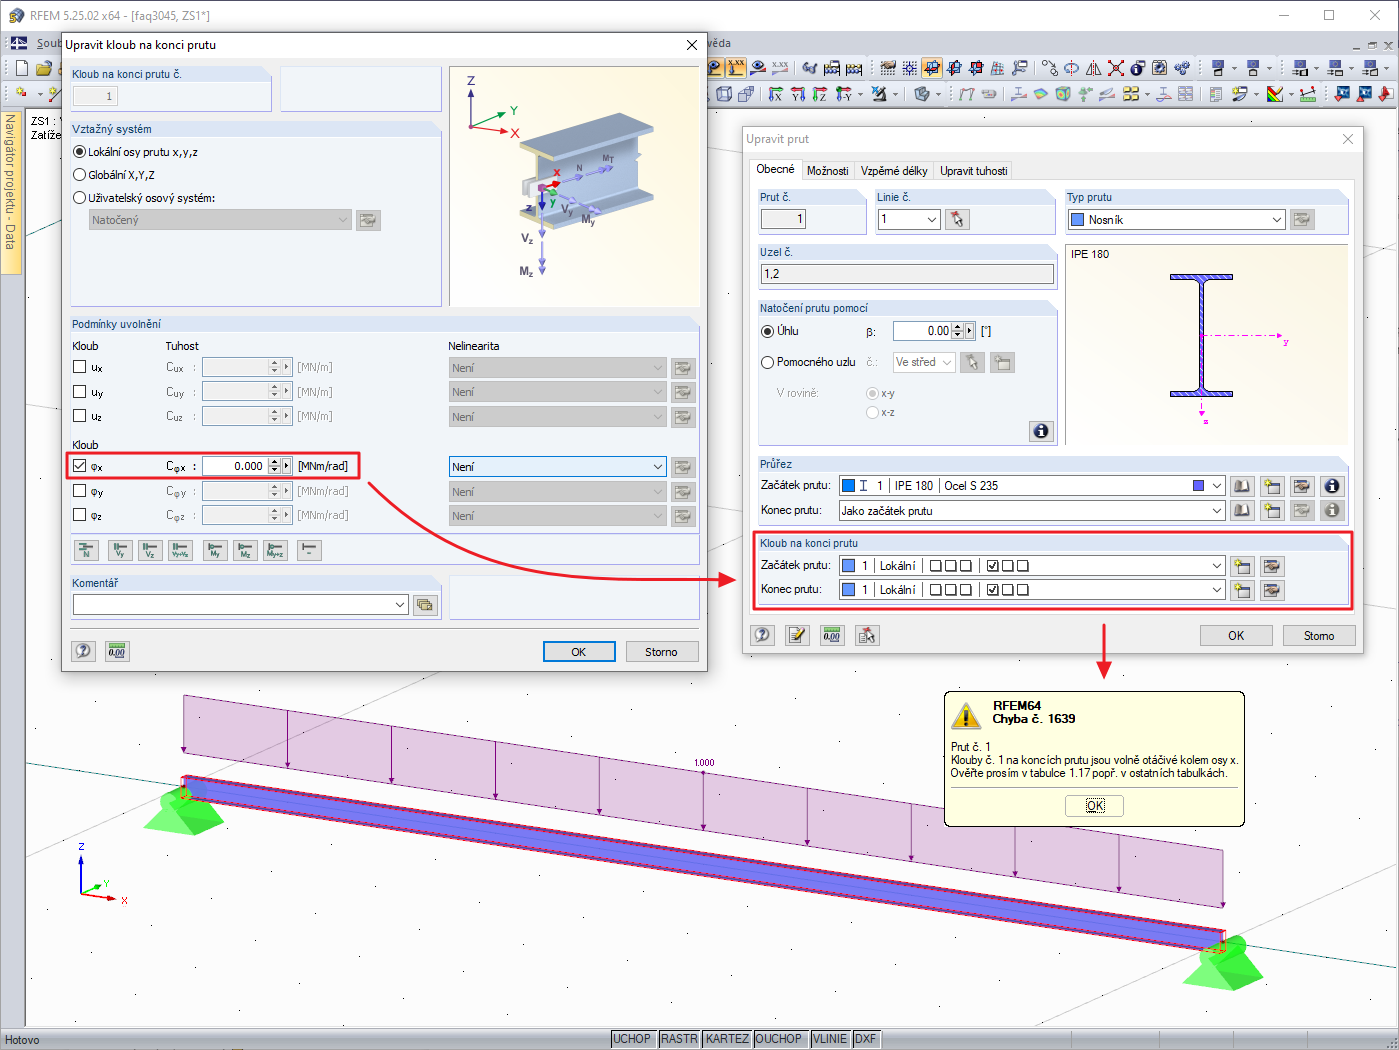This screenshot has height=1050, width=1399.
Task: Create new cross-section for Začátek prutu
Action: tap(1272, 486)
